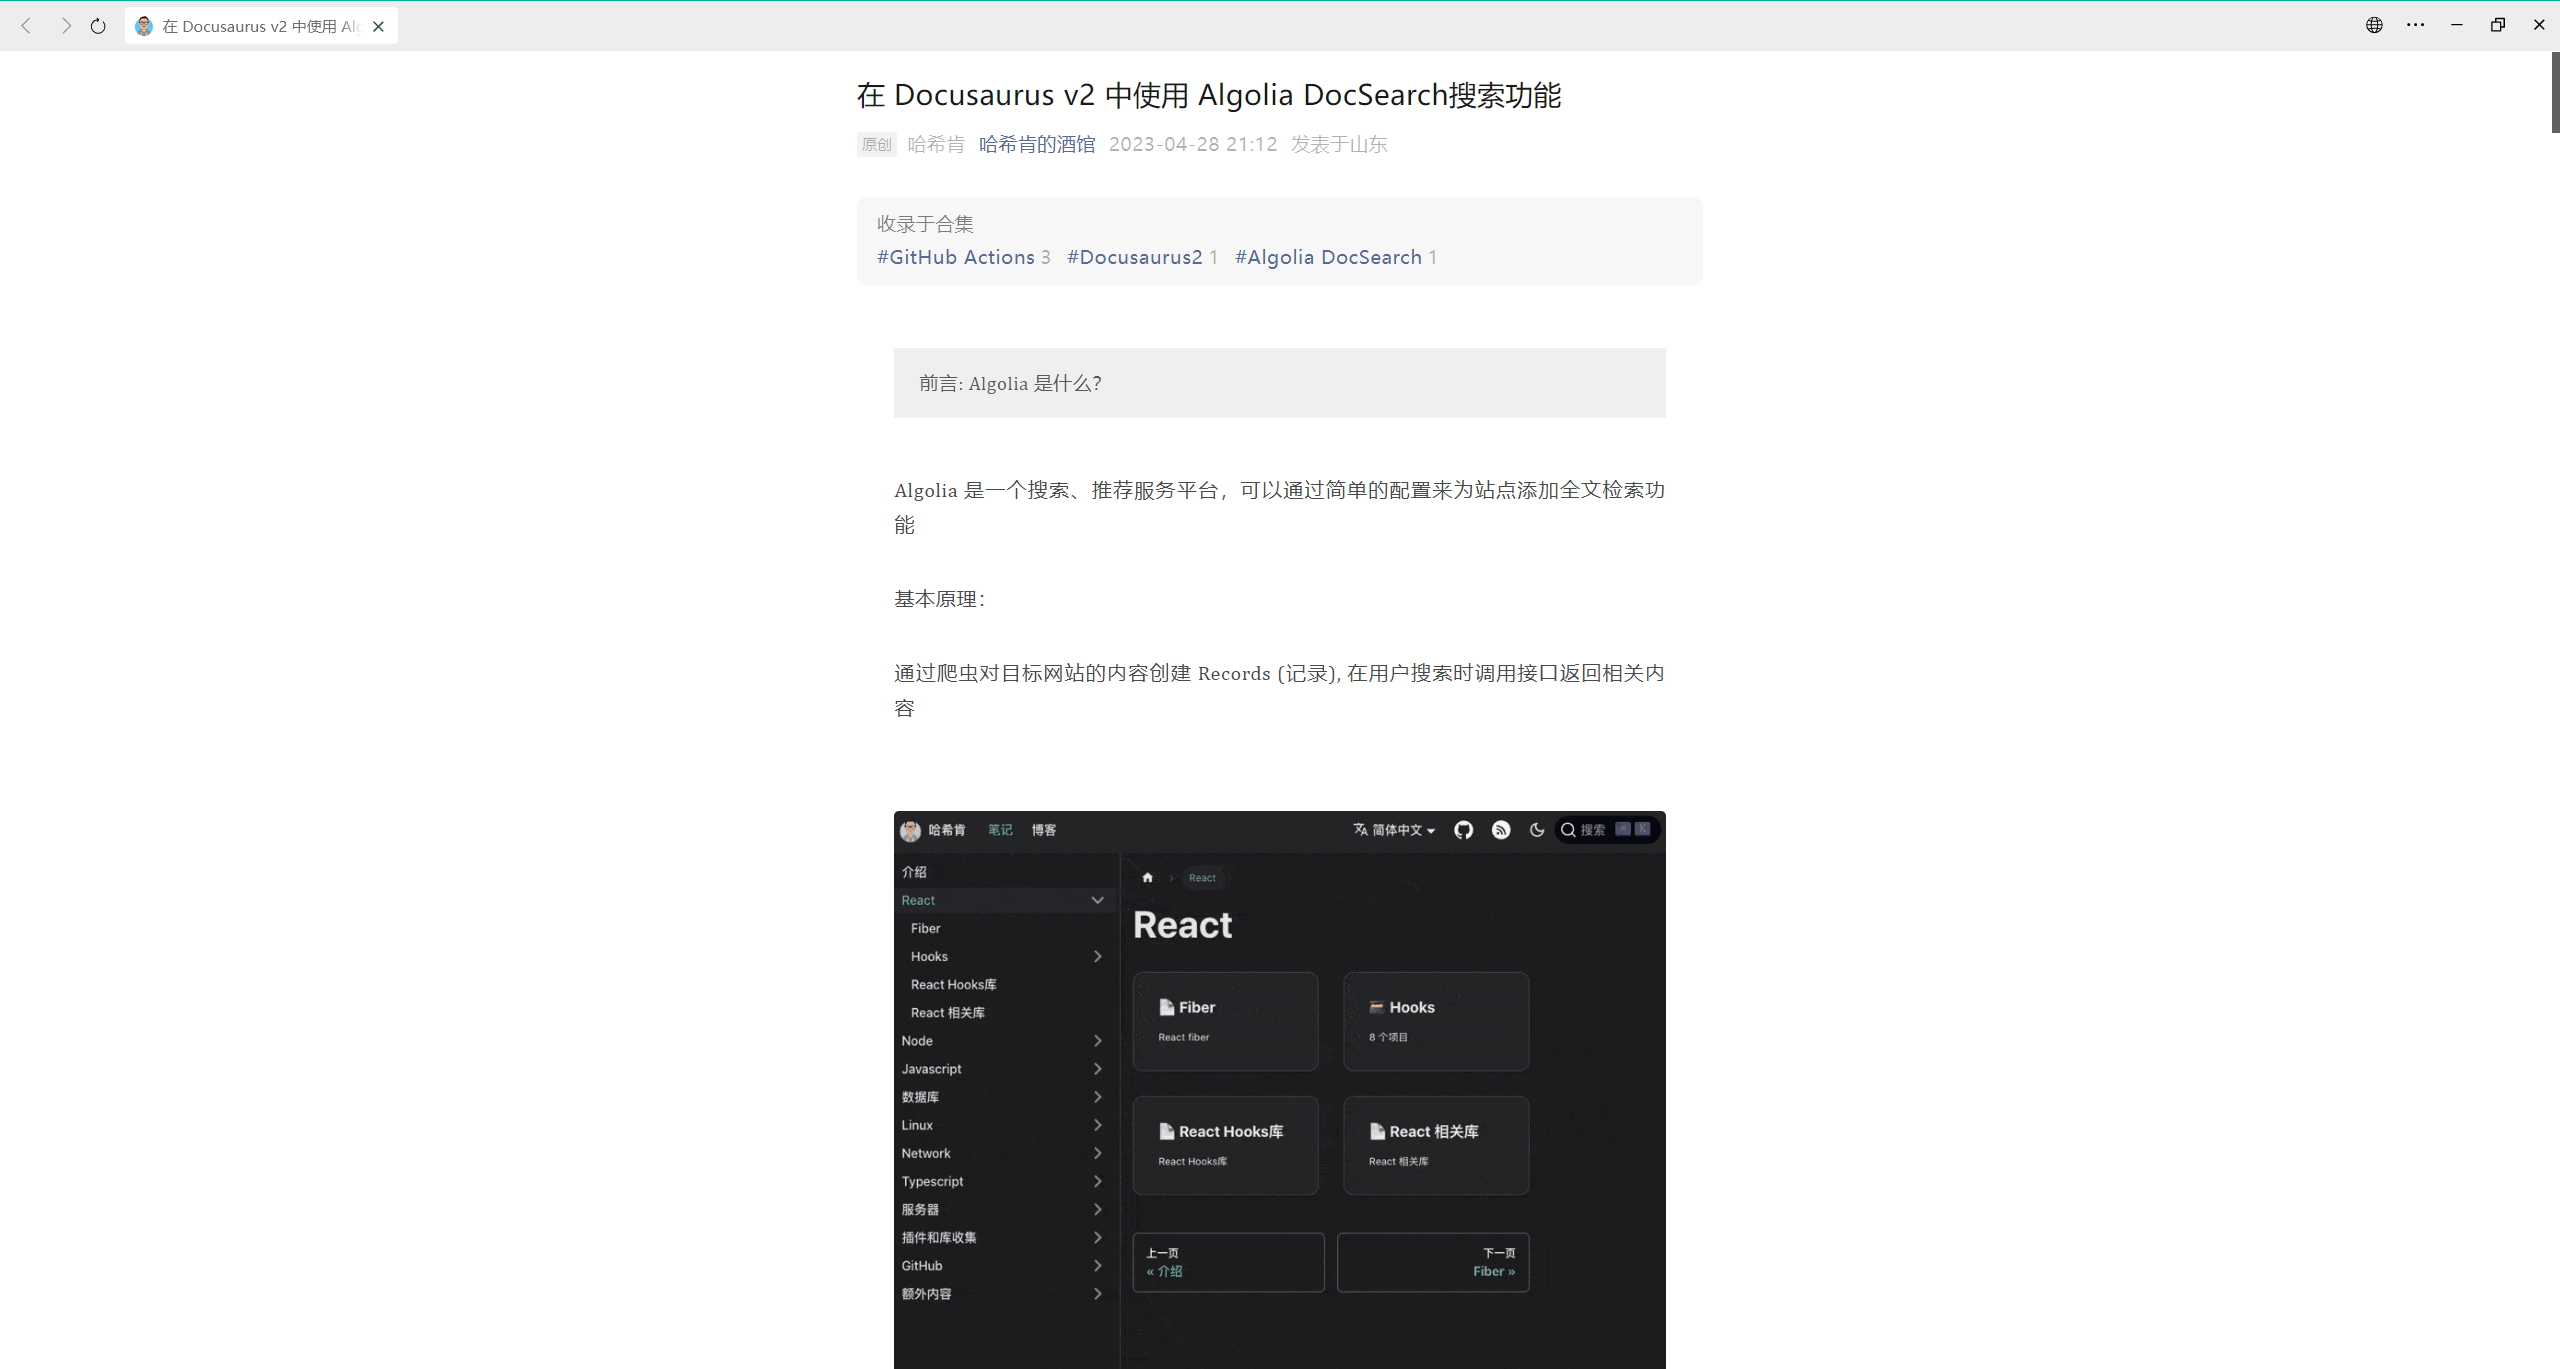Minimize the article window
Image resolution: width=2560 pixels, height=1369 pixels.
[2456, 25]
